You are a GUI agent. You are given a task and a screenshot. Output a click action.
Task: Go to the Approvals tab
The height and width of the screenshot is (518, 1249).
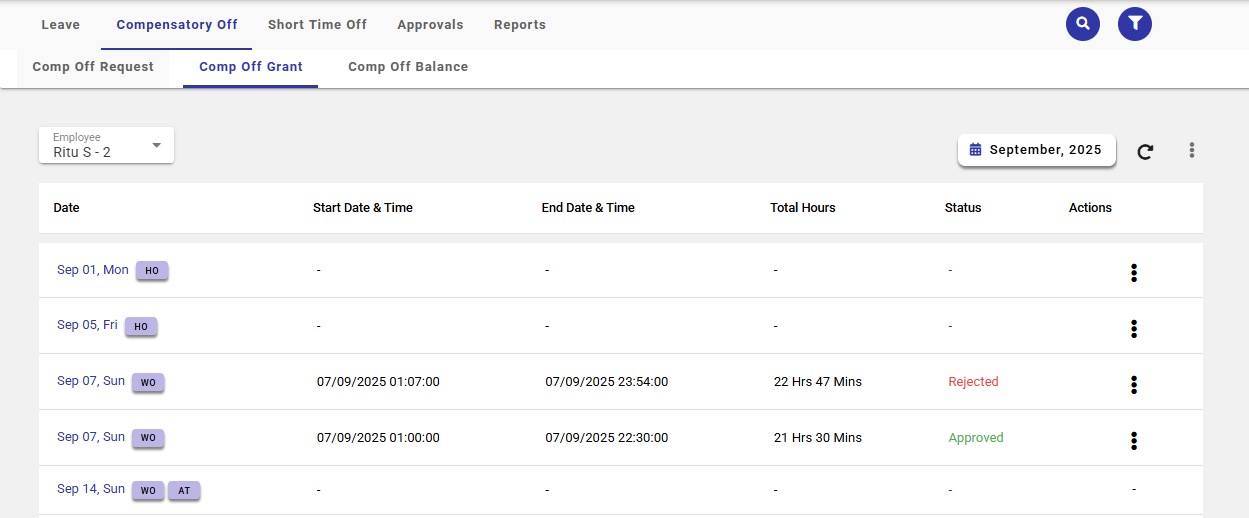click(430, 25)
